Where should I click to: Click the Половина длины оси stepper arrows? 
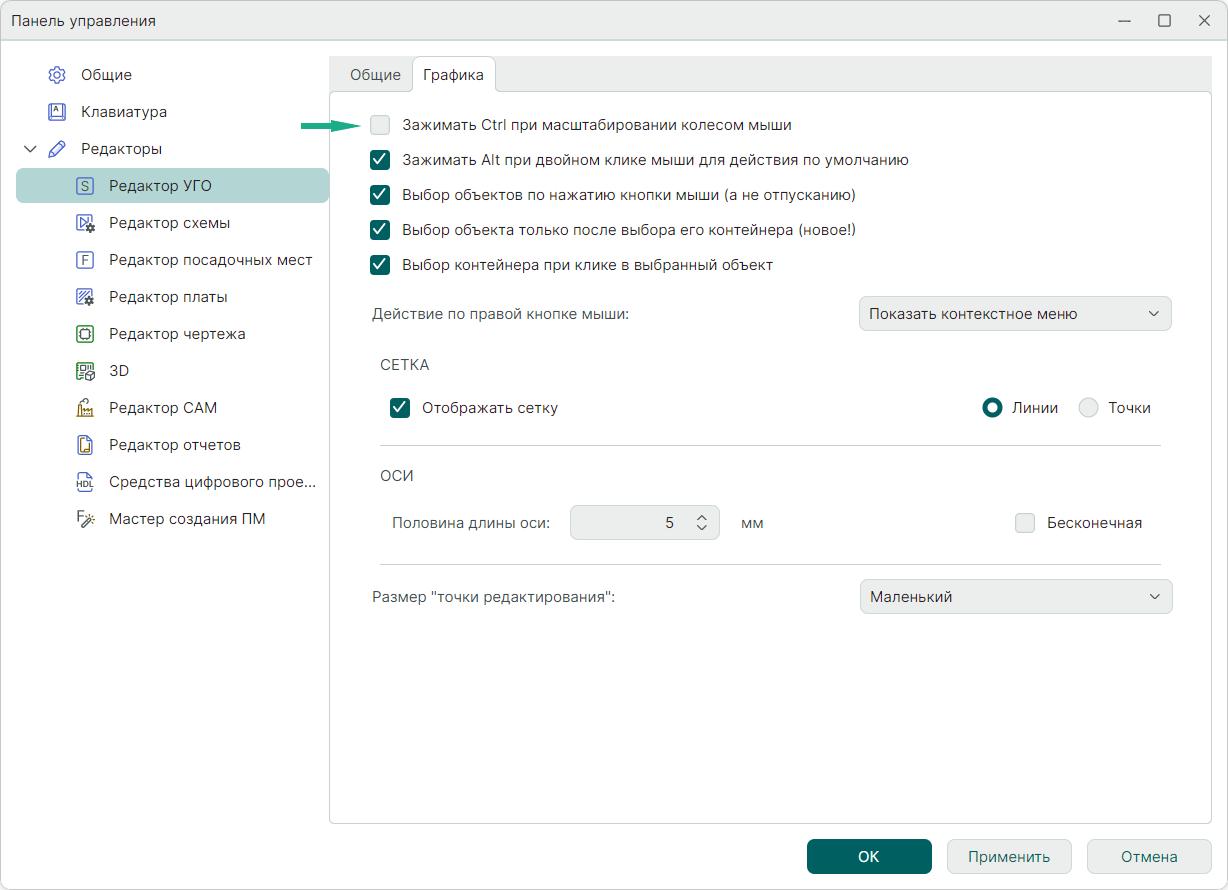(702, 523)
